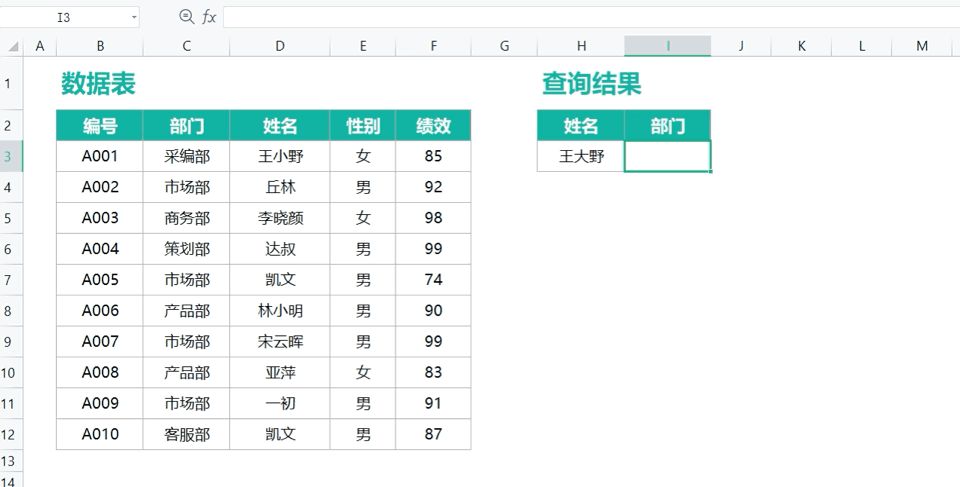This screenshot has height=487, width=960.
Task: Click the zoom magnifier icon beside formula bar
Action: click(186, 17)
